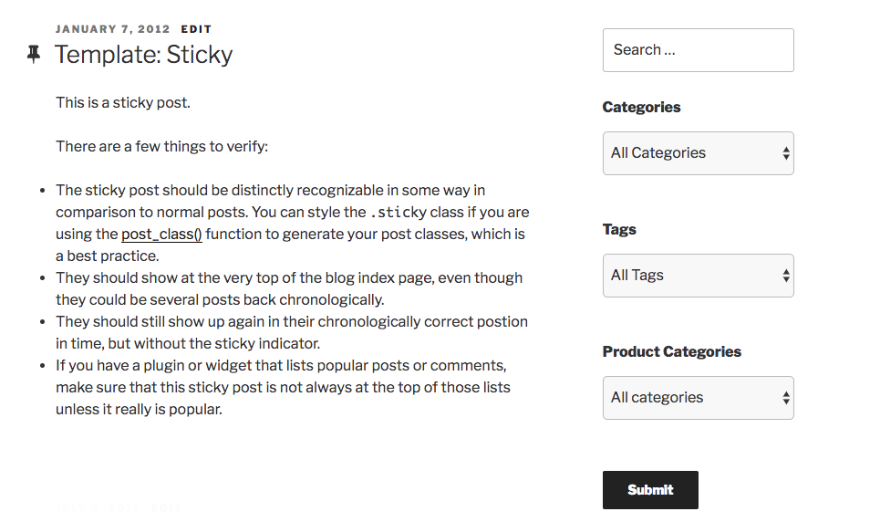Click the arrows icon on Product Categories select
Viewport: 880px width, 522px height.
click(x=786, y=398)
